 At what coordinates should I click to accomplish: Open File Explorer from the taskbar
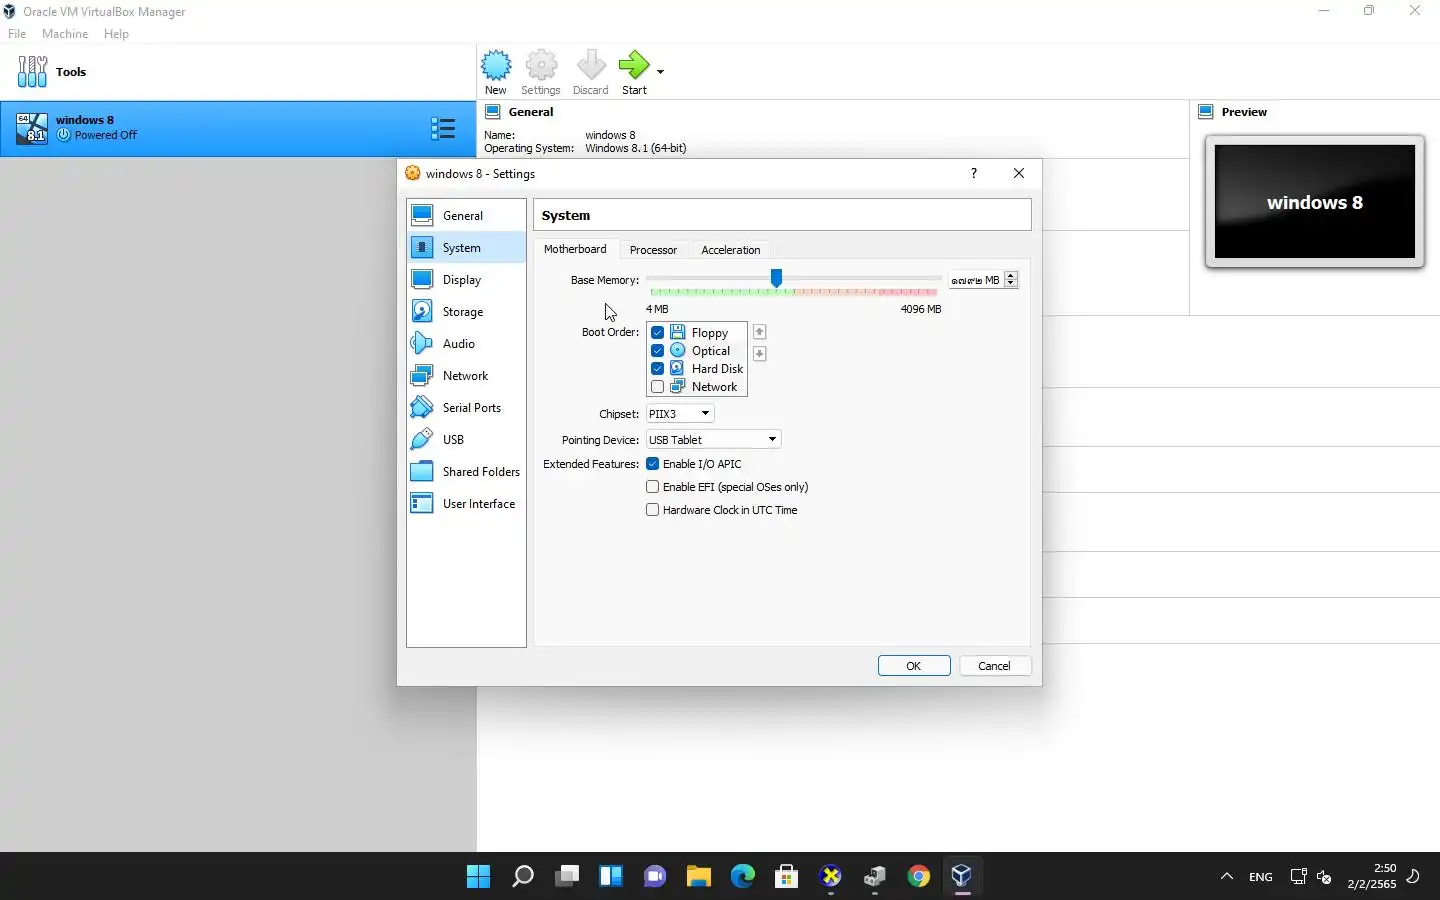tap(699, 877)
